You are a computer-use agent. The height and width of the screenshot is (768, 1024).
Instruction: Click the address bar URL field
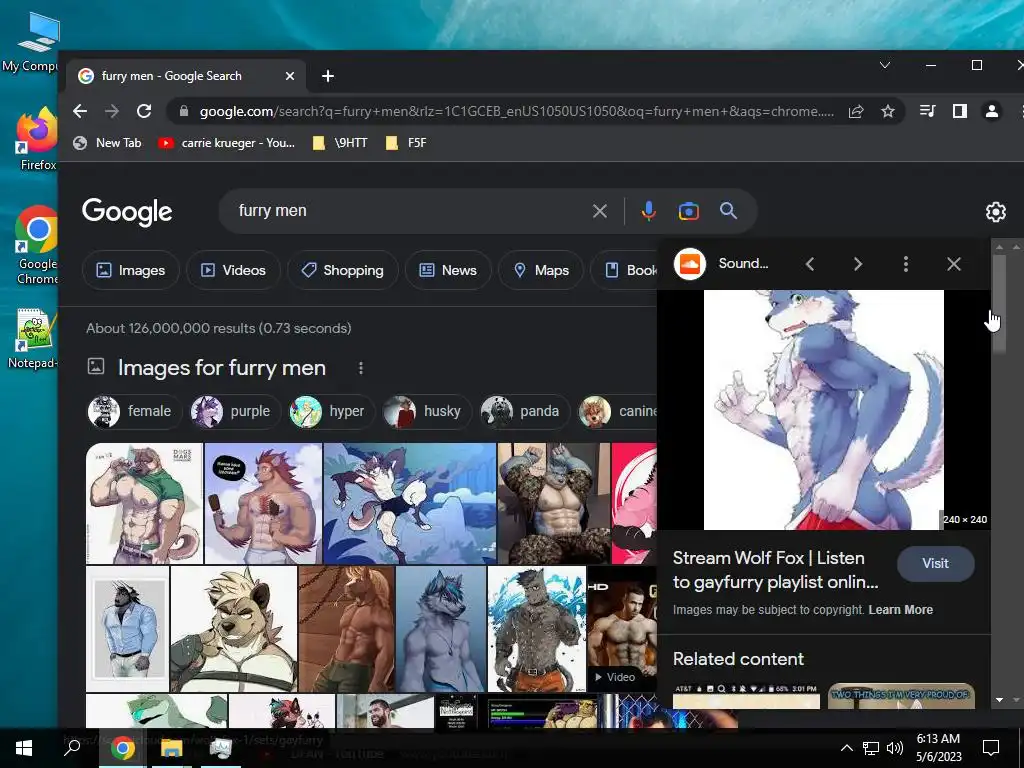tap(516, 111)
